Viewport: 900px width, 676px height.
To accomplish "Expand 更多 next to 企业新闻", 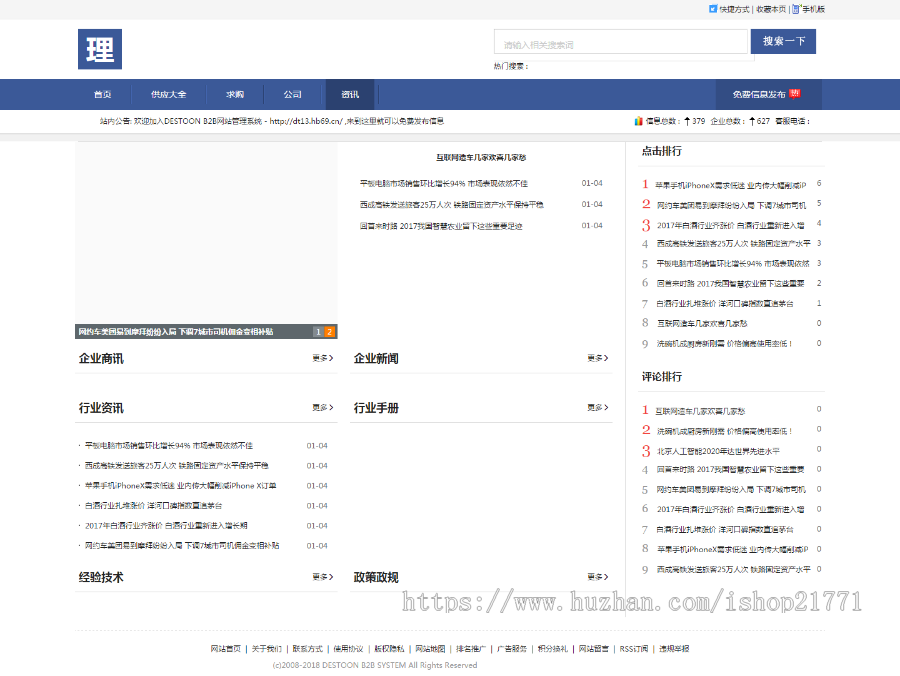I will [596, 357].
